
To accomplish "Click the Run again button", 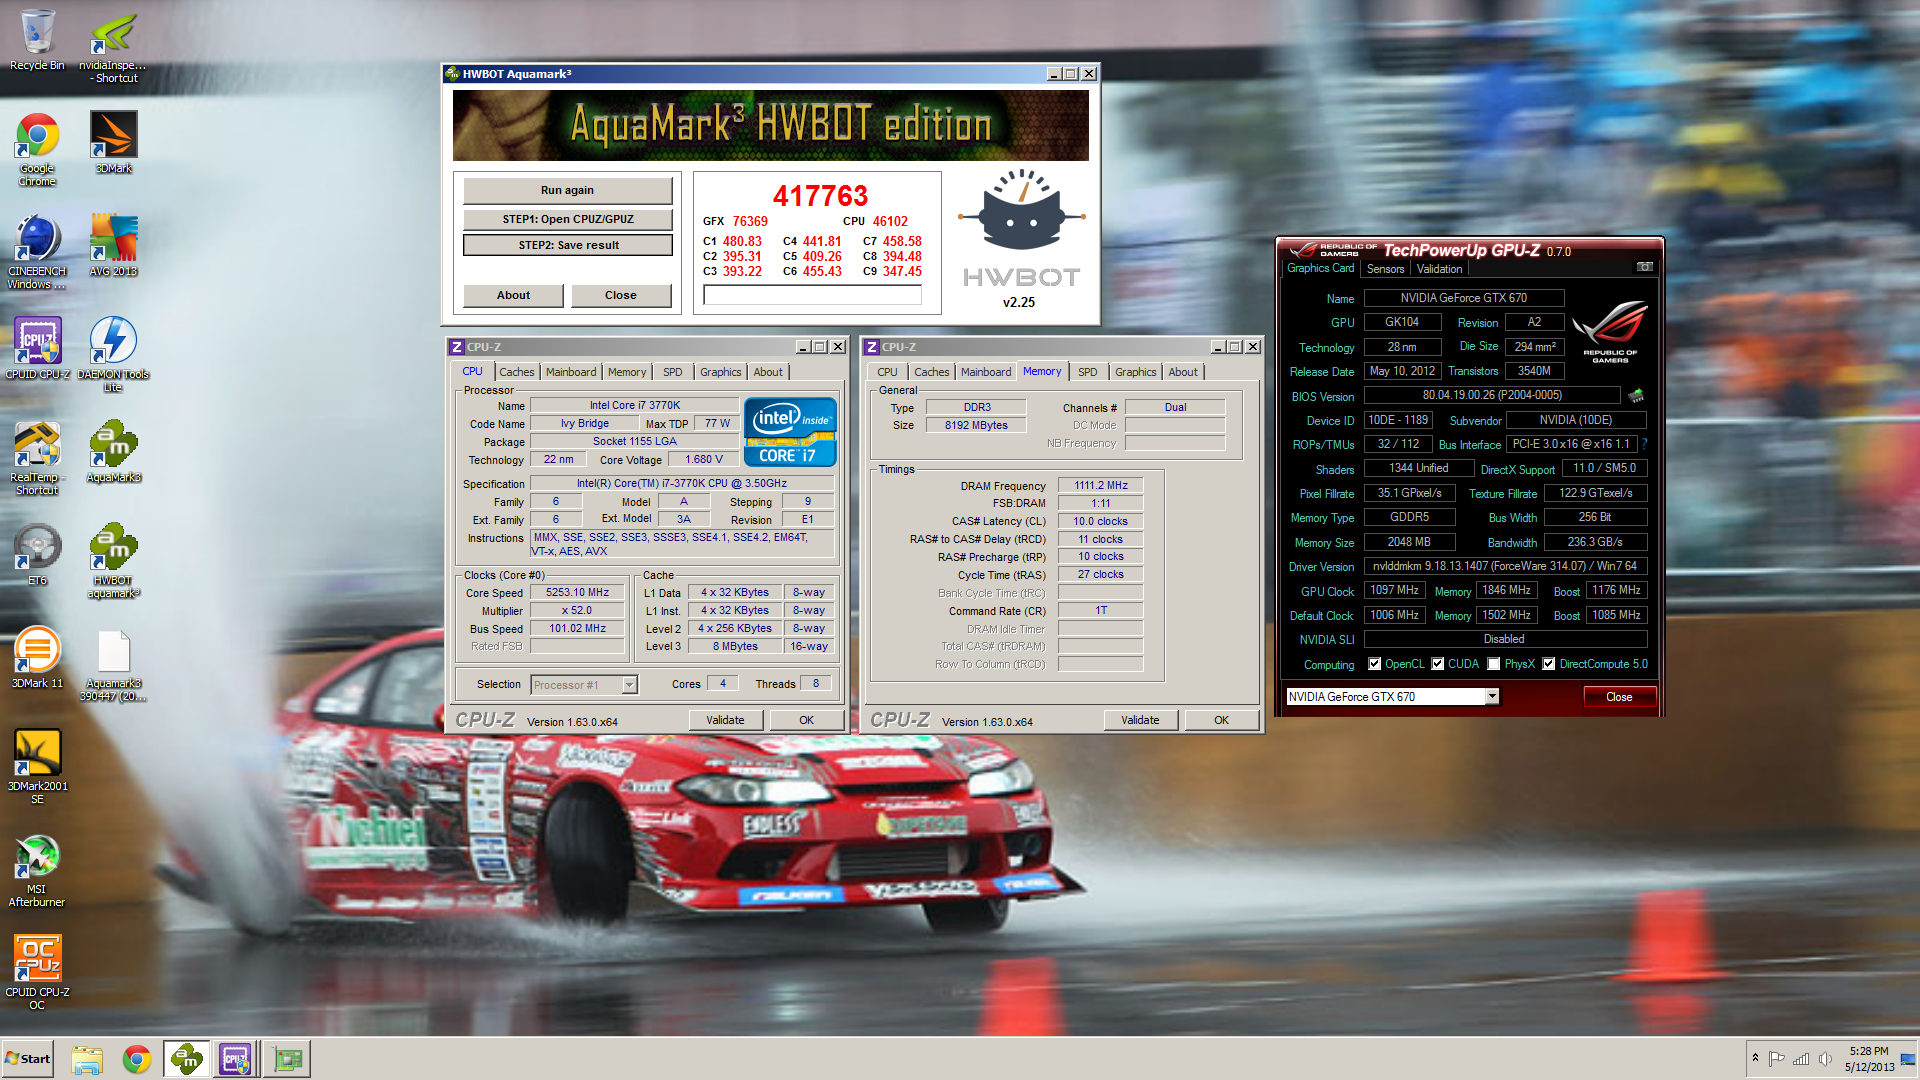I will pyautogui.click(x=568, y=190).
